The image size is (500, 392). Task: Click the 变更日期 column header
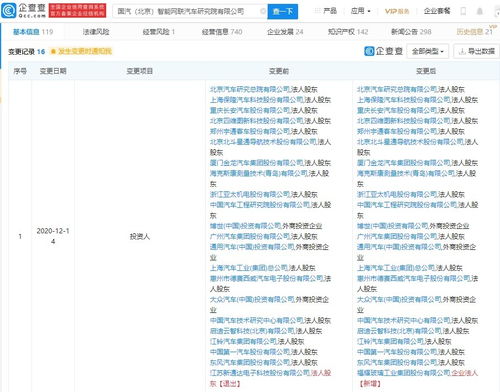(53, 71)
